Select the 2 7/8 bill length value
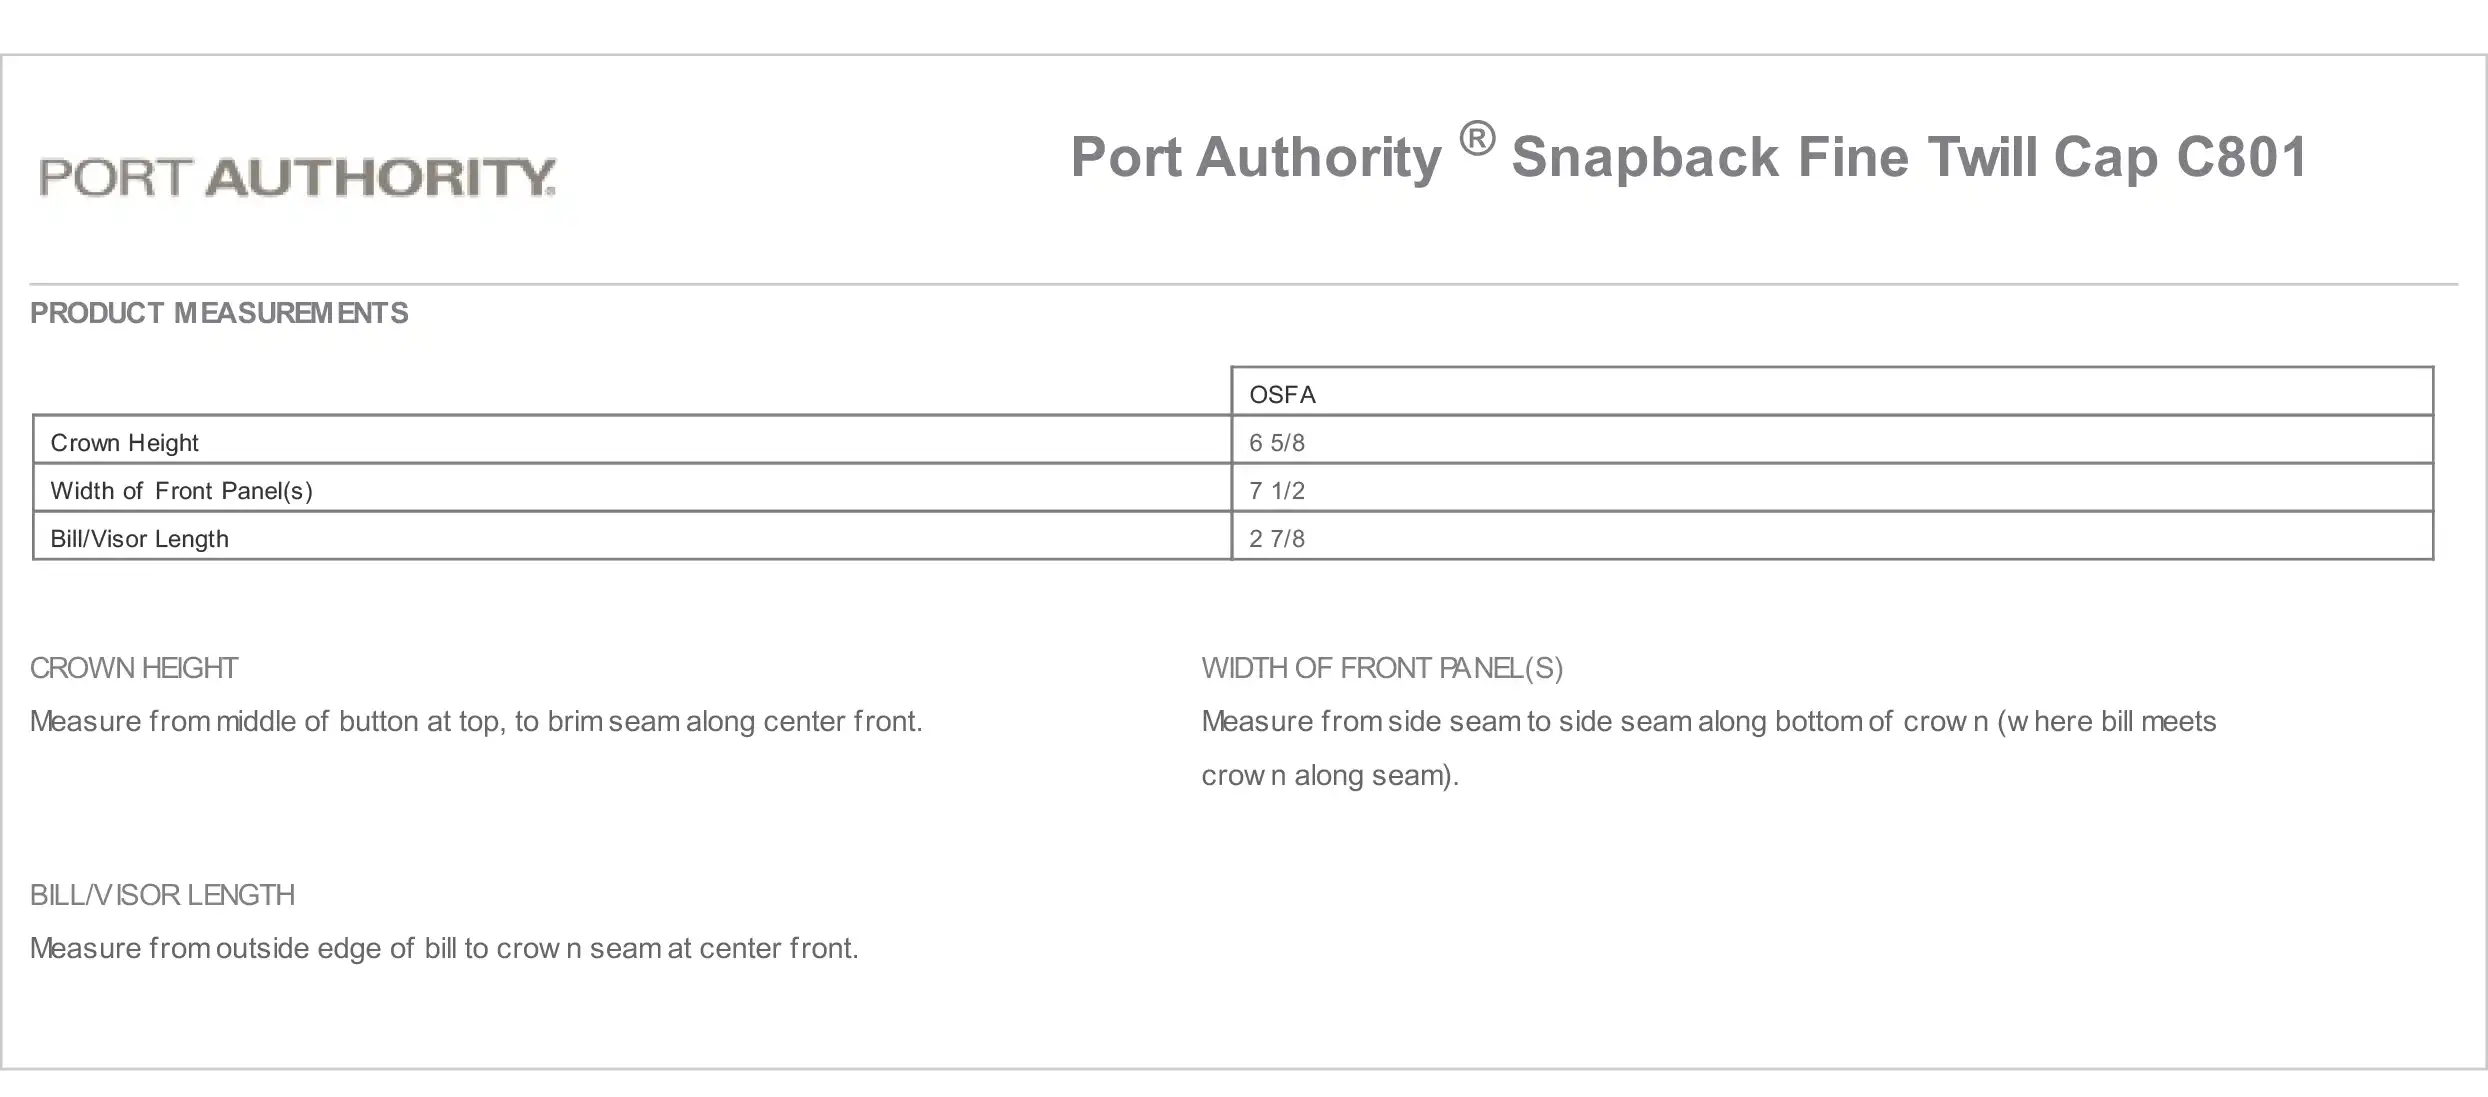Viewport: 2488px width, 1097px height. (x=1277, y=539)
